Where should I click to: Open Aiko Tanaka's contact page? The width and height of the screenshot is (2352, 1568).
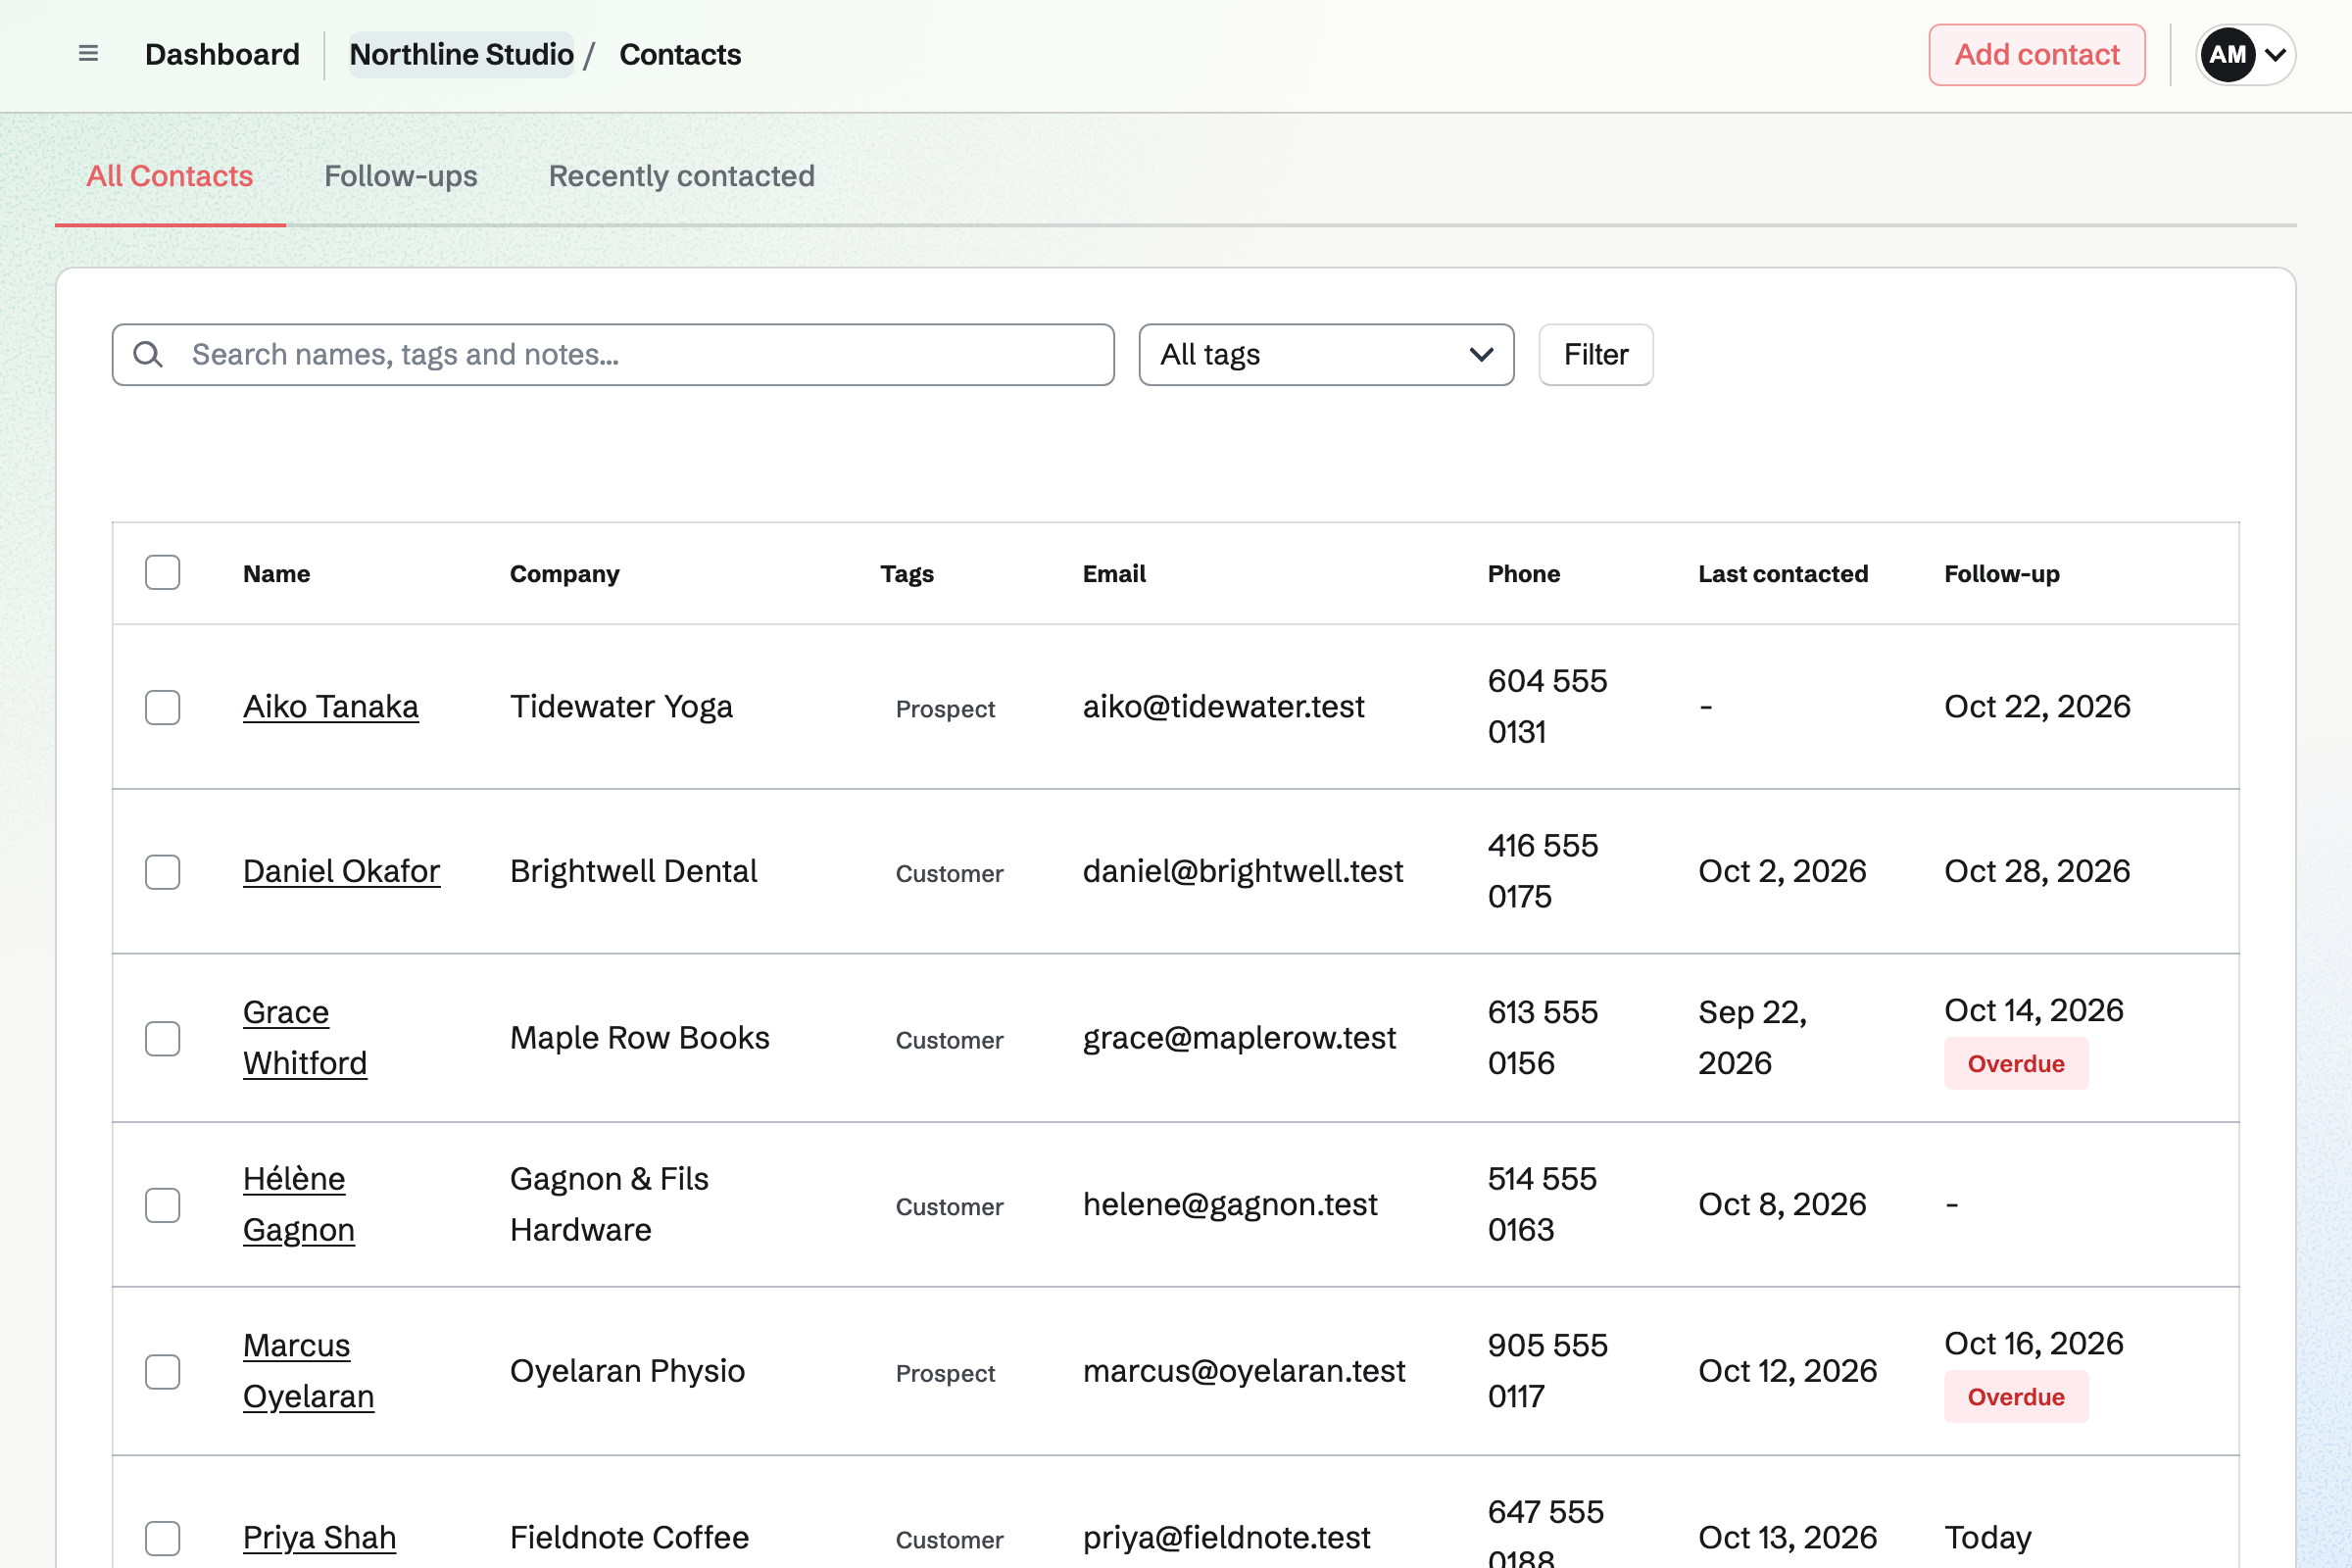[x=331, y=707]
